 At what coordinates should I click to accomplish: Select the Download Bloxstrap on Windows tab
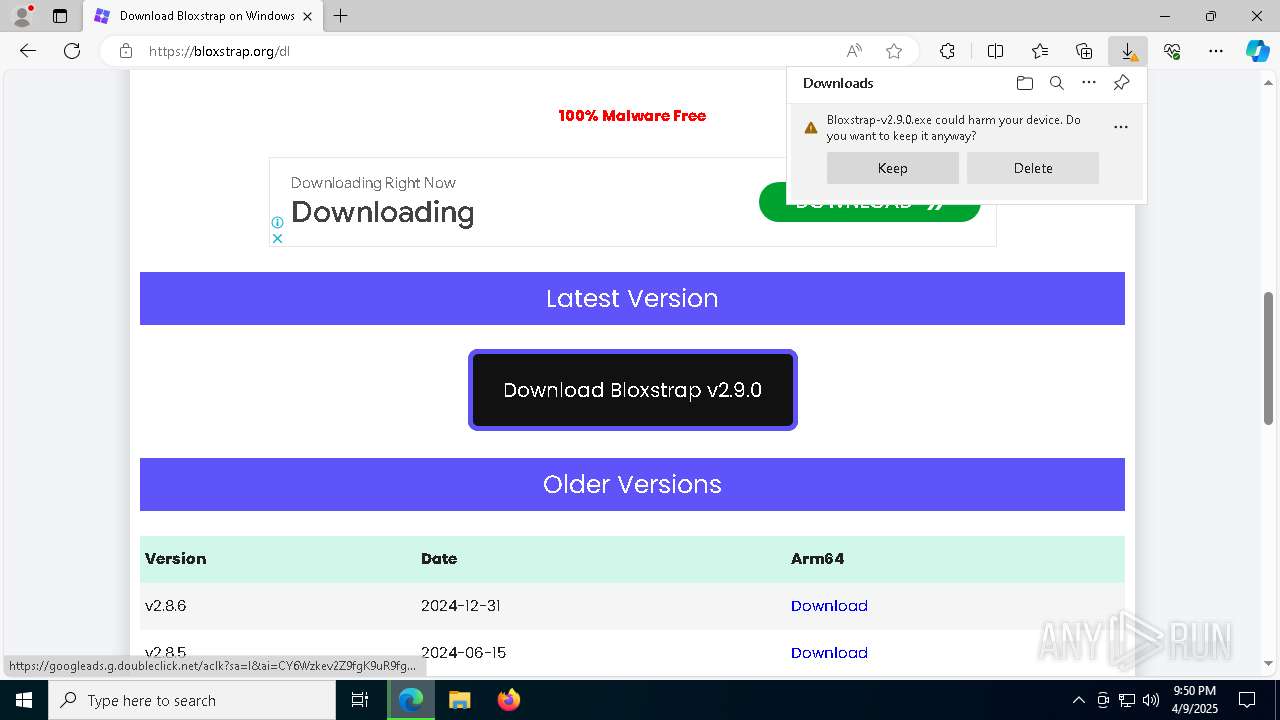(205, 16)
